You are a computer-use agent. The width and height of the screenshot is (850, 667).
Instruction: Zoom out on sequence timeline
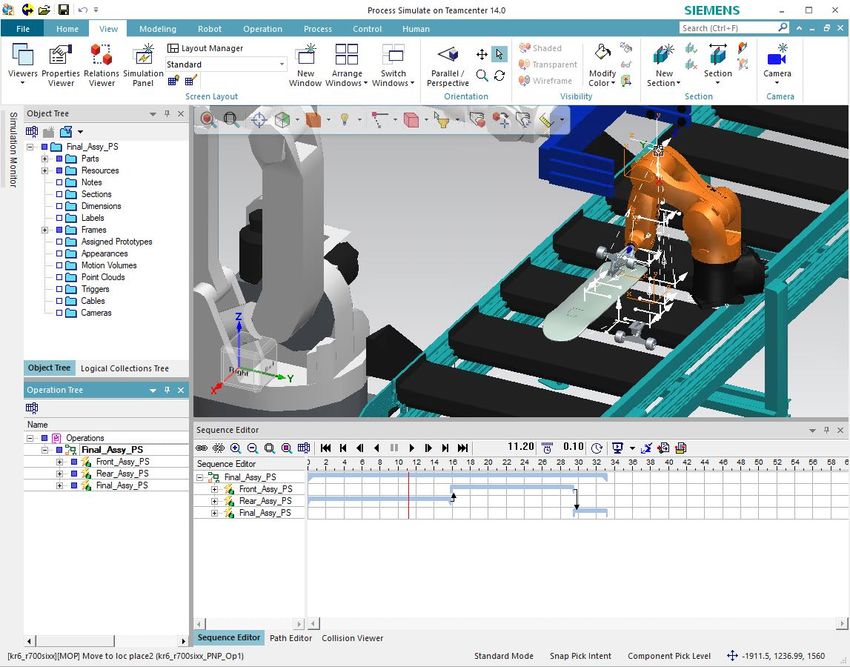[253, 448]
